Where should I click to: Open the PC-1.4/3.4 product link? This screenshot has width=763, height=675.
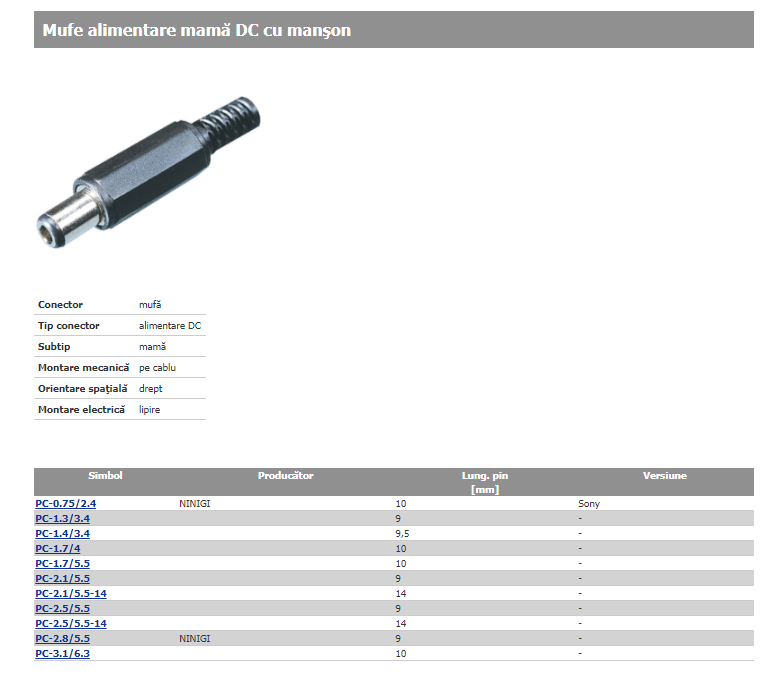click(62, 533)
